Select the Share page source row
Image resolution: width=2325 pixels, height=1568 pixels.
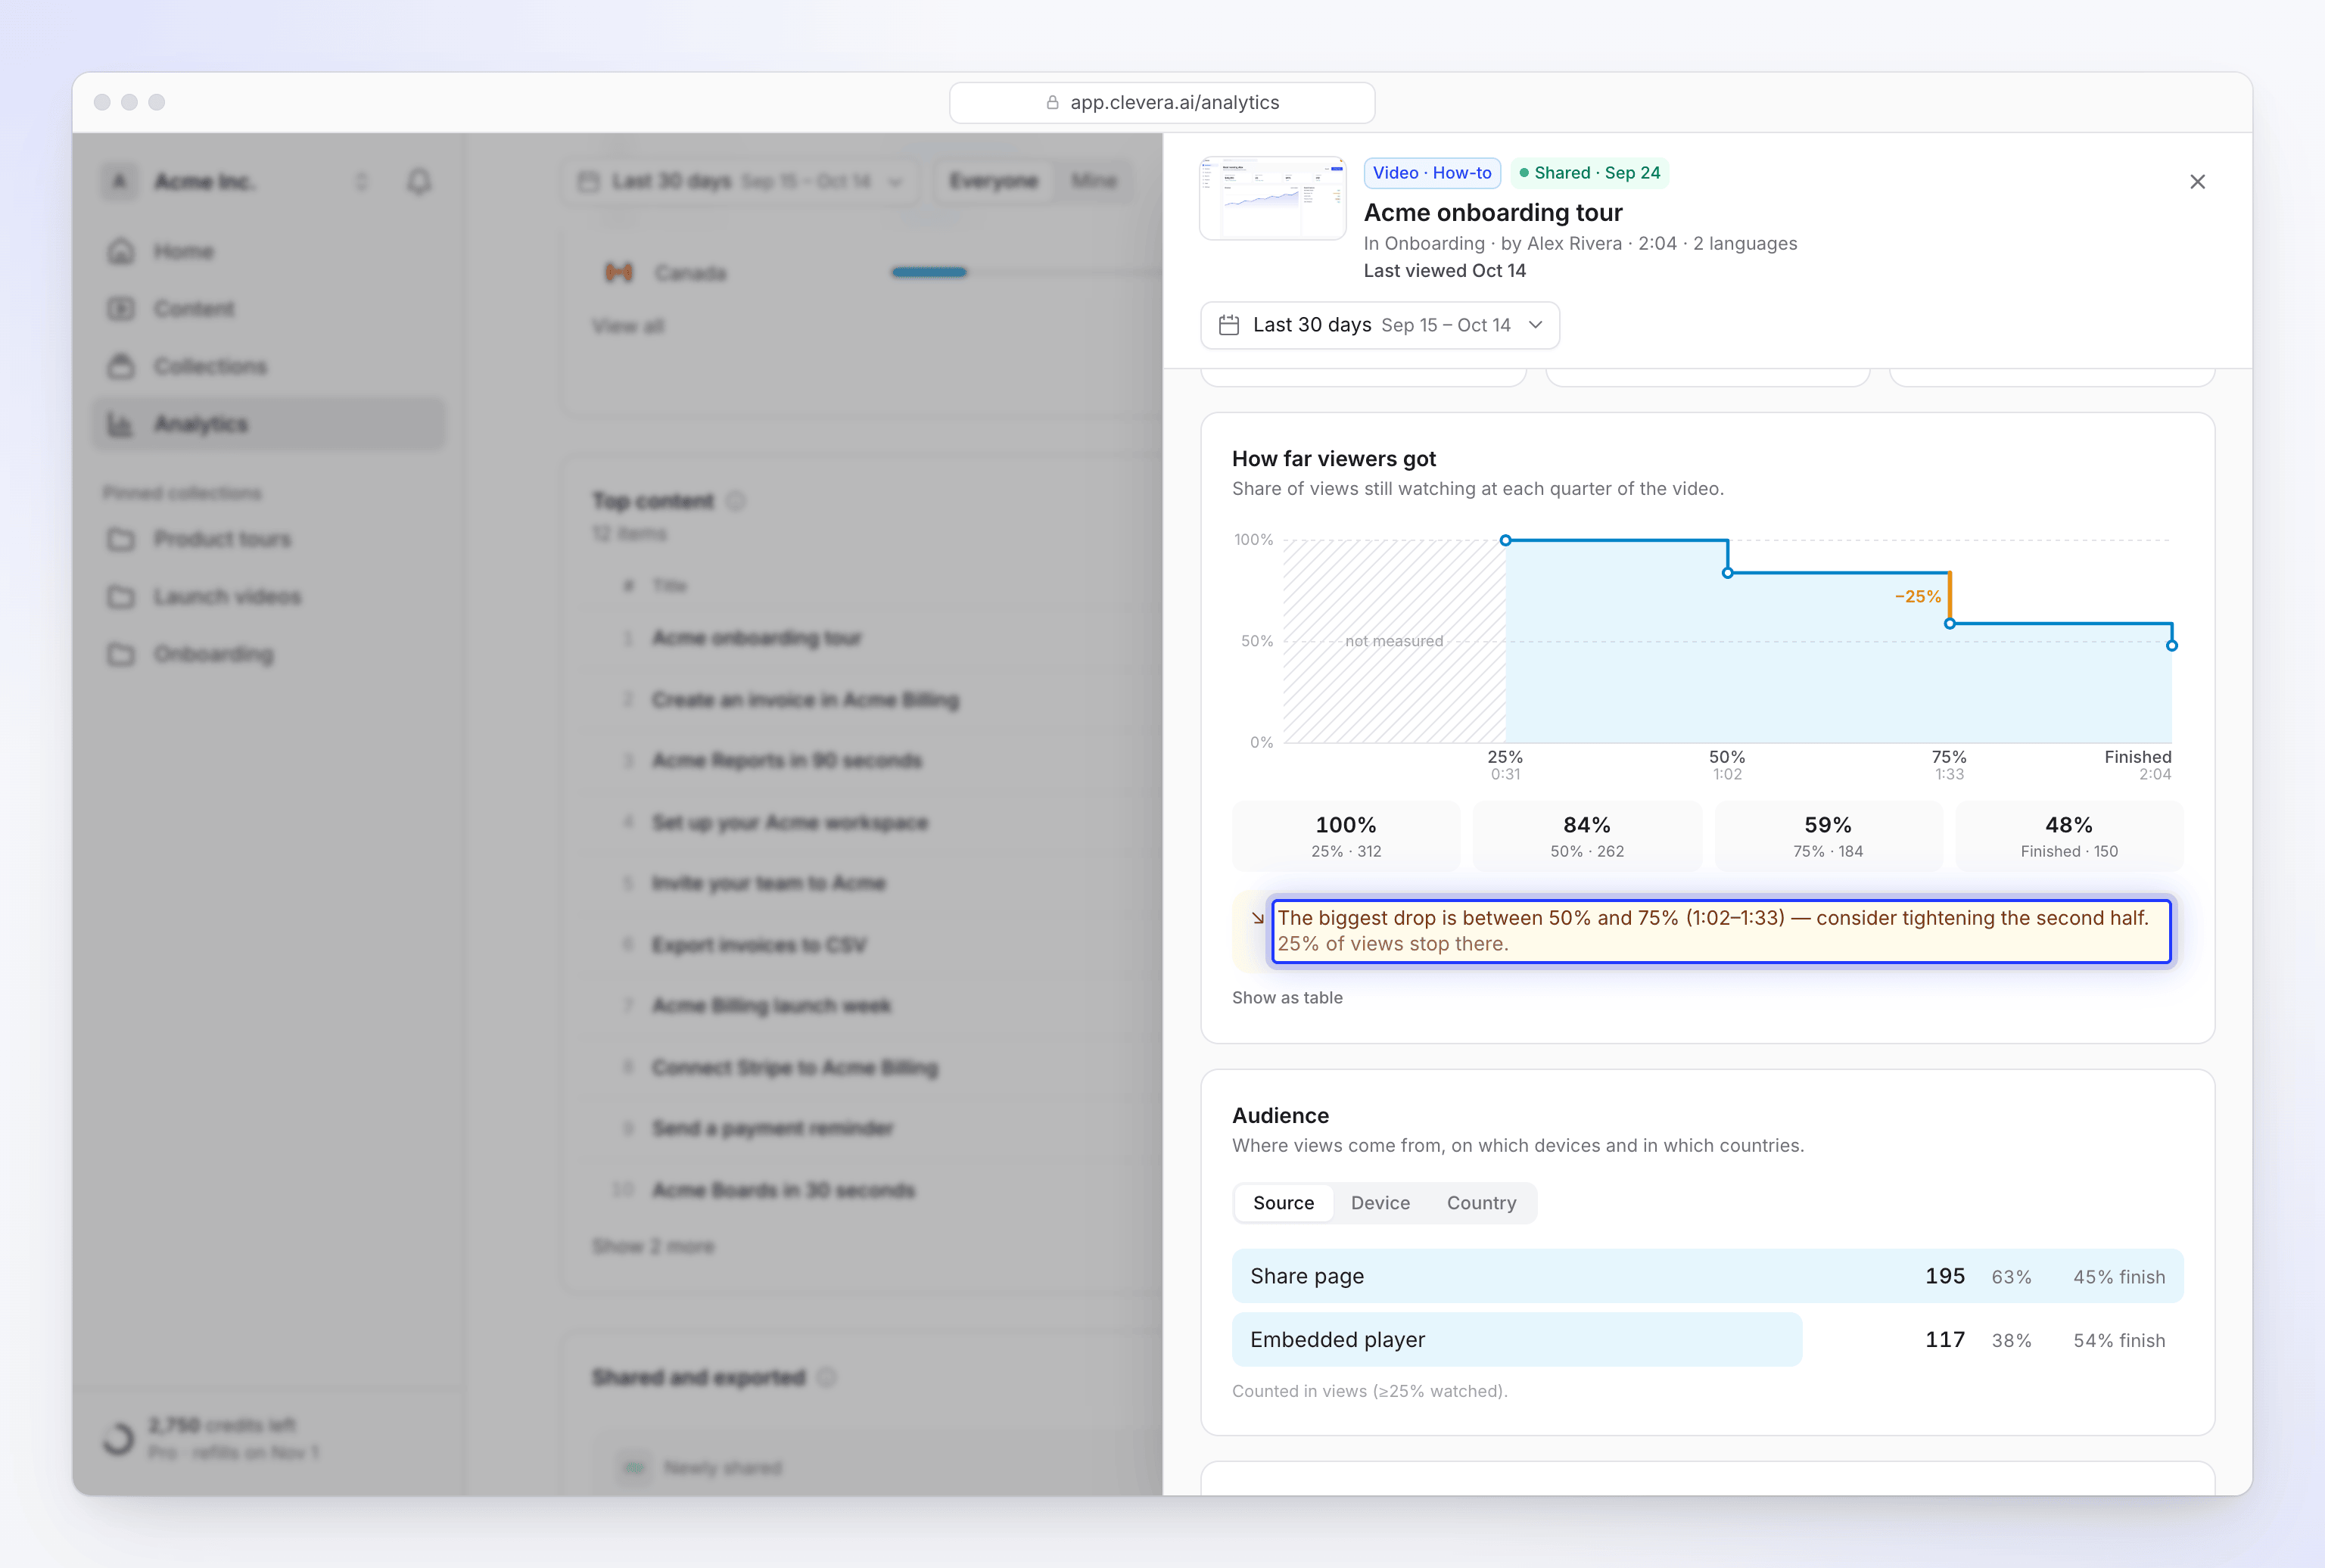[1707, 1276]
